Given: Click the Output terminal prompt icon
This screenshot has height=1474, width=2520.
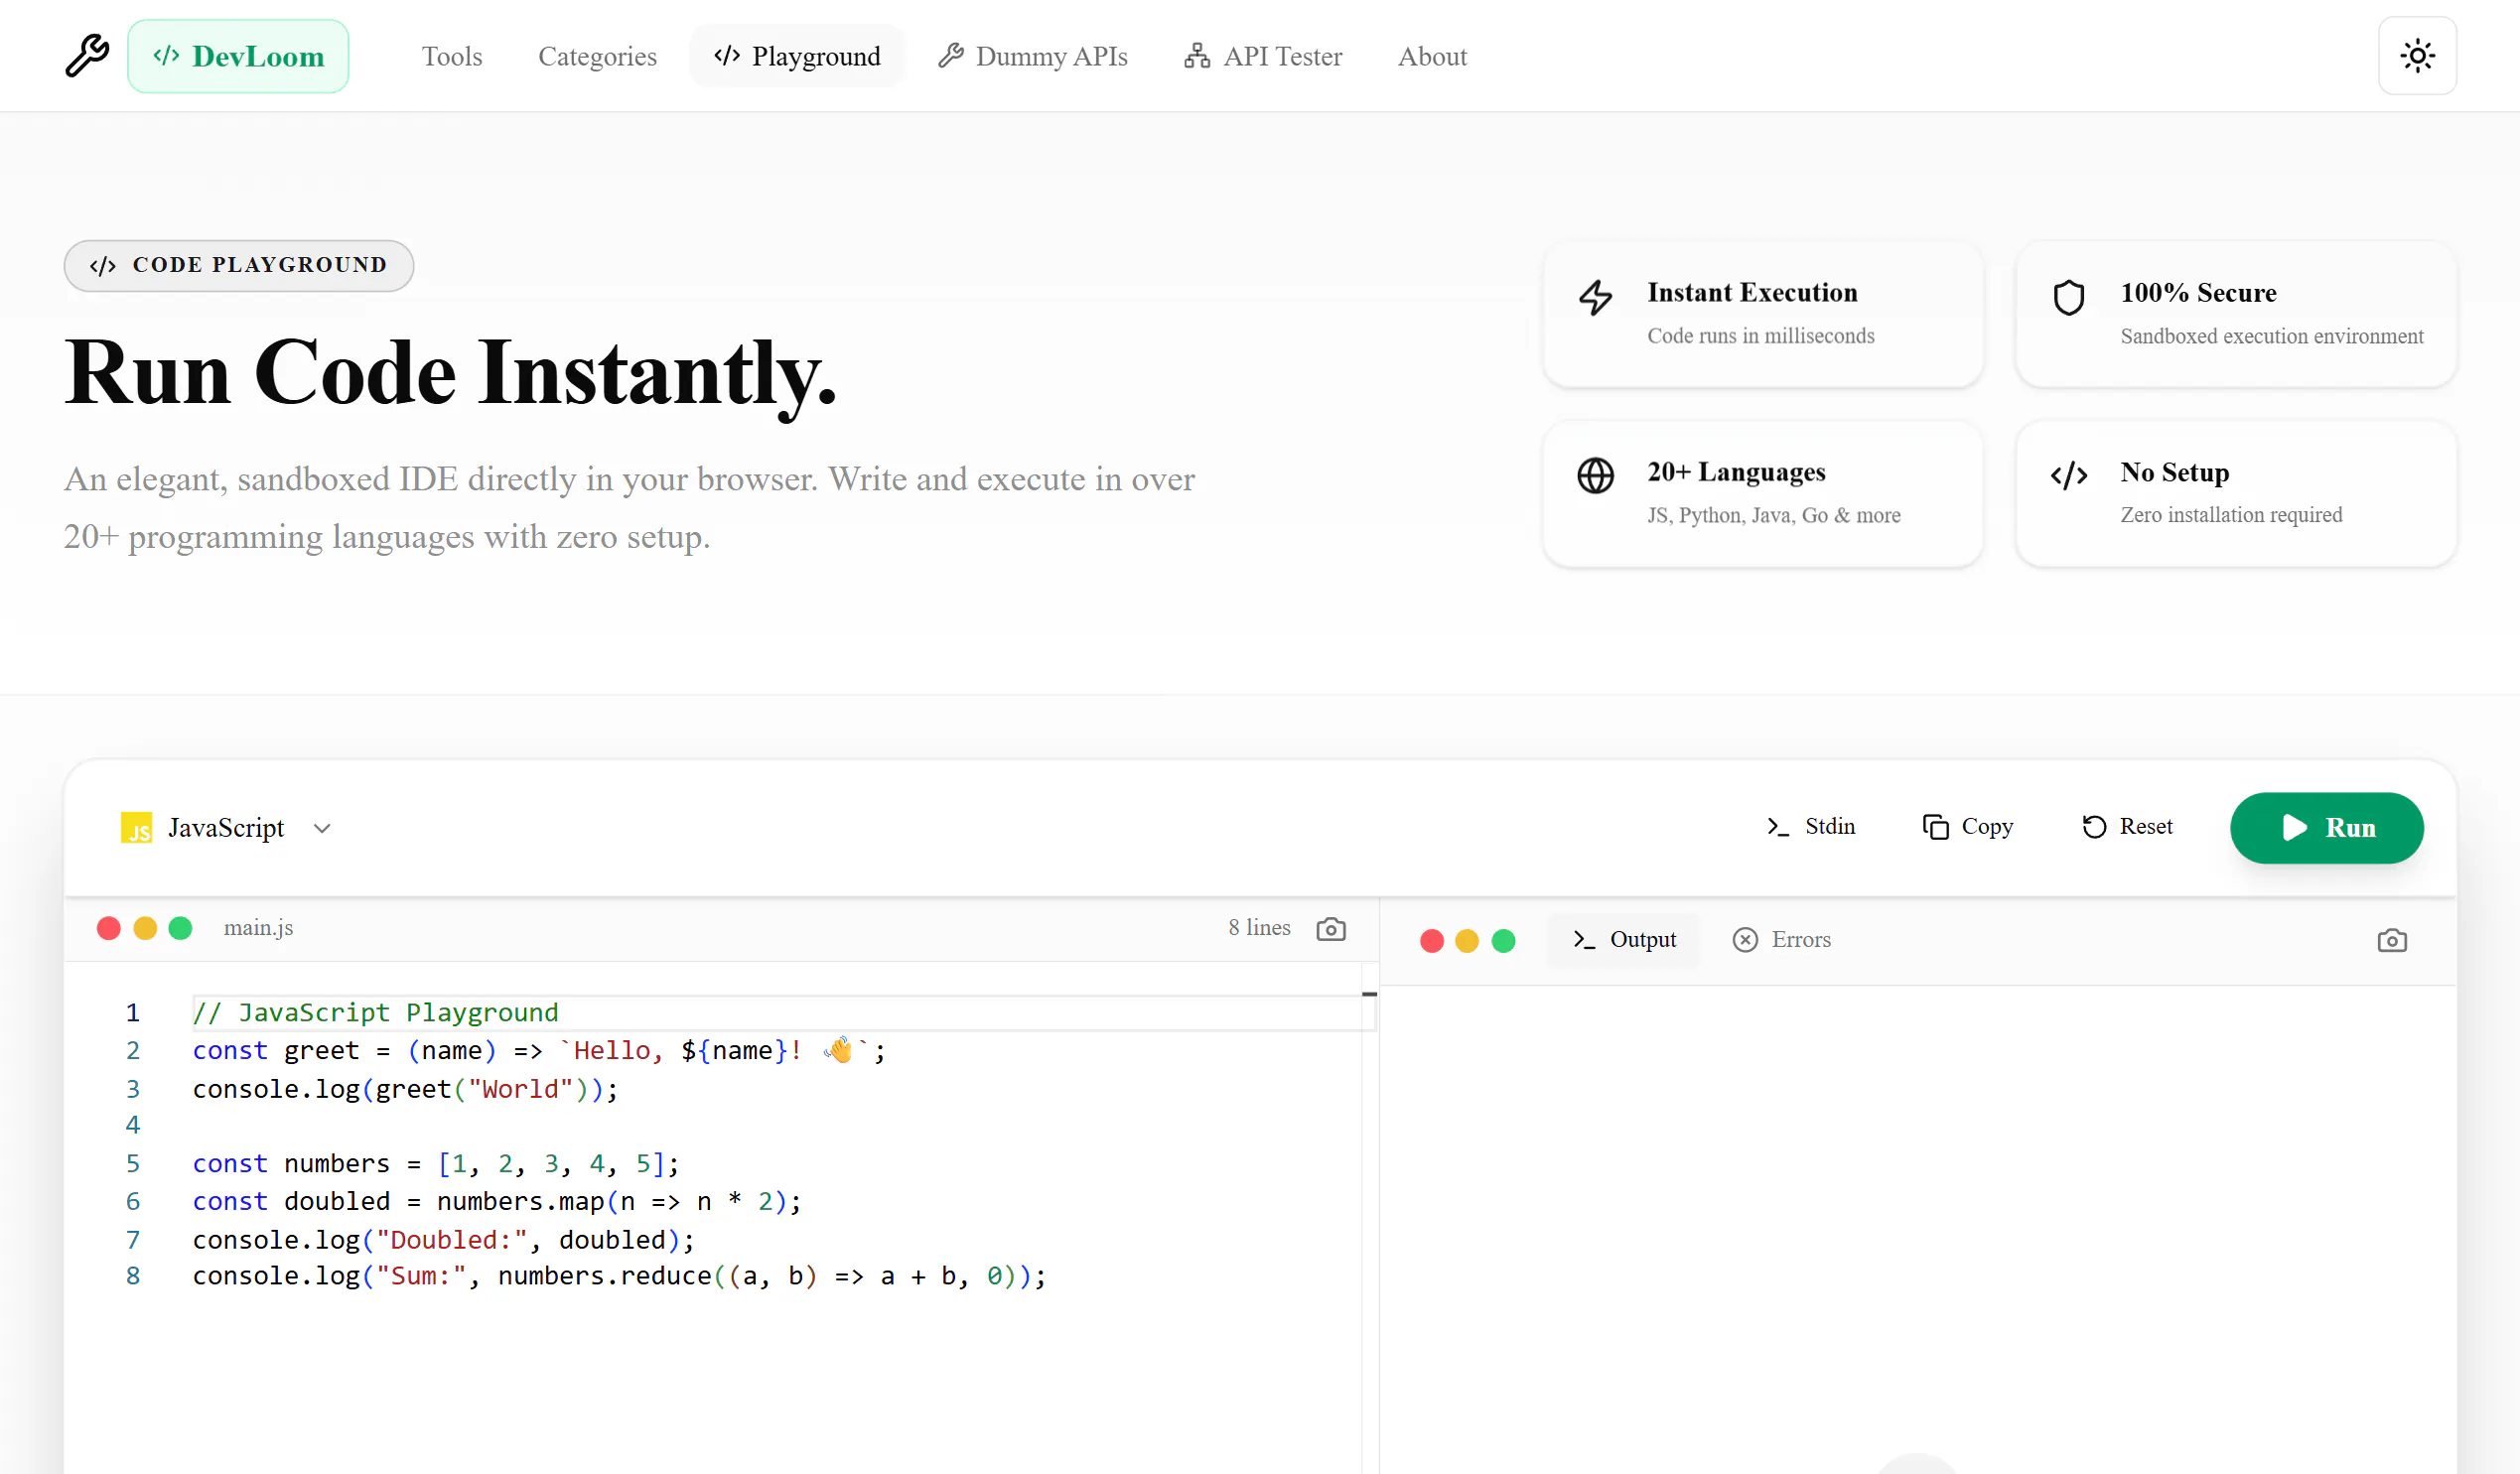Looking at the screenshot, I should (x=1584, y=940).
